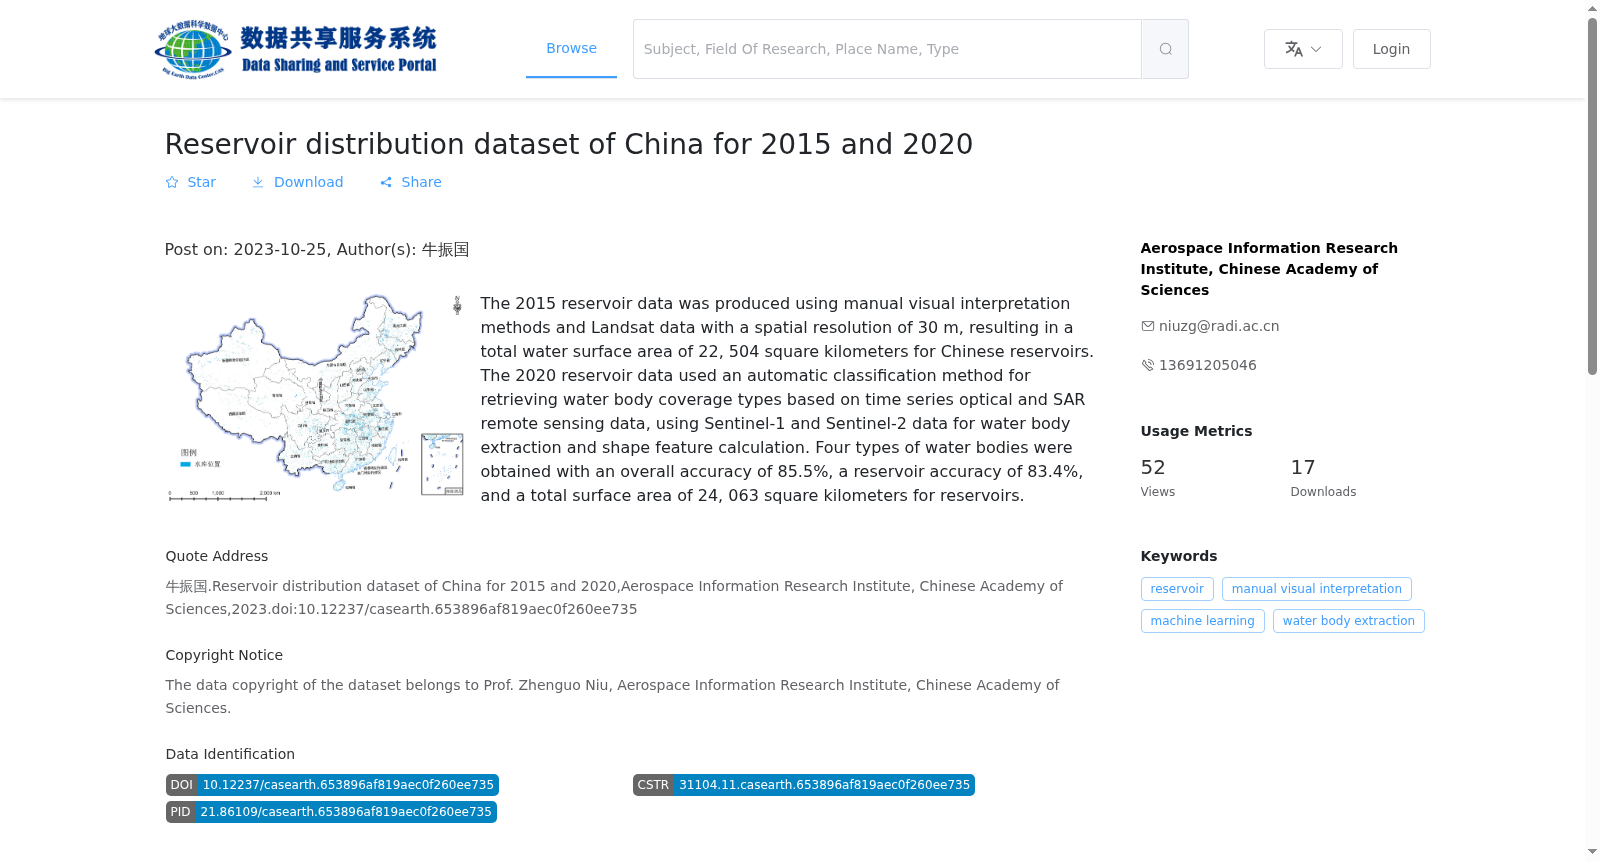Focus the subject search input field
Screen dimensions: 1600x861
coord(887,49)
